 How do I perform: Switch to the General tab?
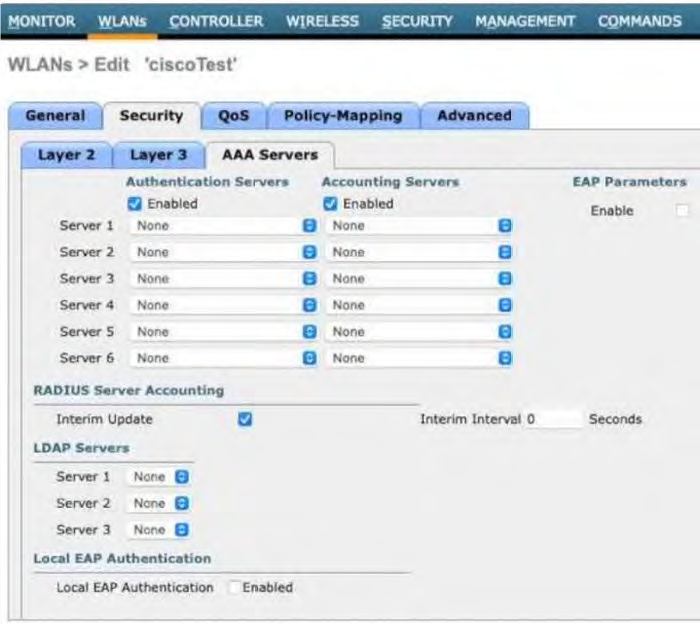tap(55, 116)
